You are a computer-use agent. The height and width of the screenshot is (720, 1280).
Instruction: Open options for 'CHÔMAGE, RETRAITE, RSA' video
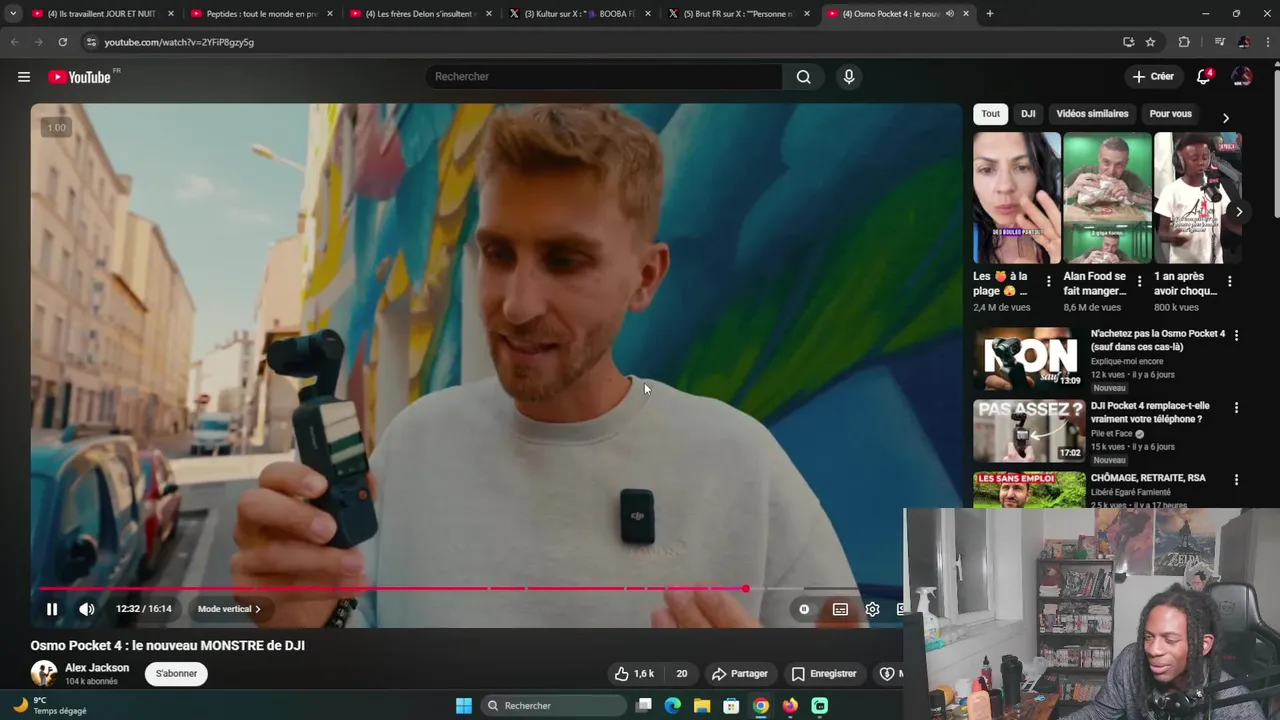[1236, 480]
